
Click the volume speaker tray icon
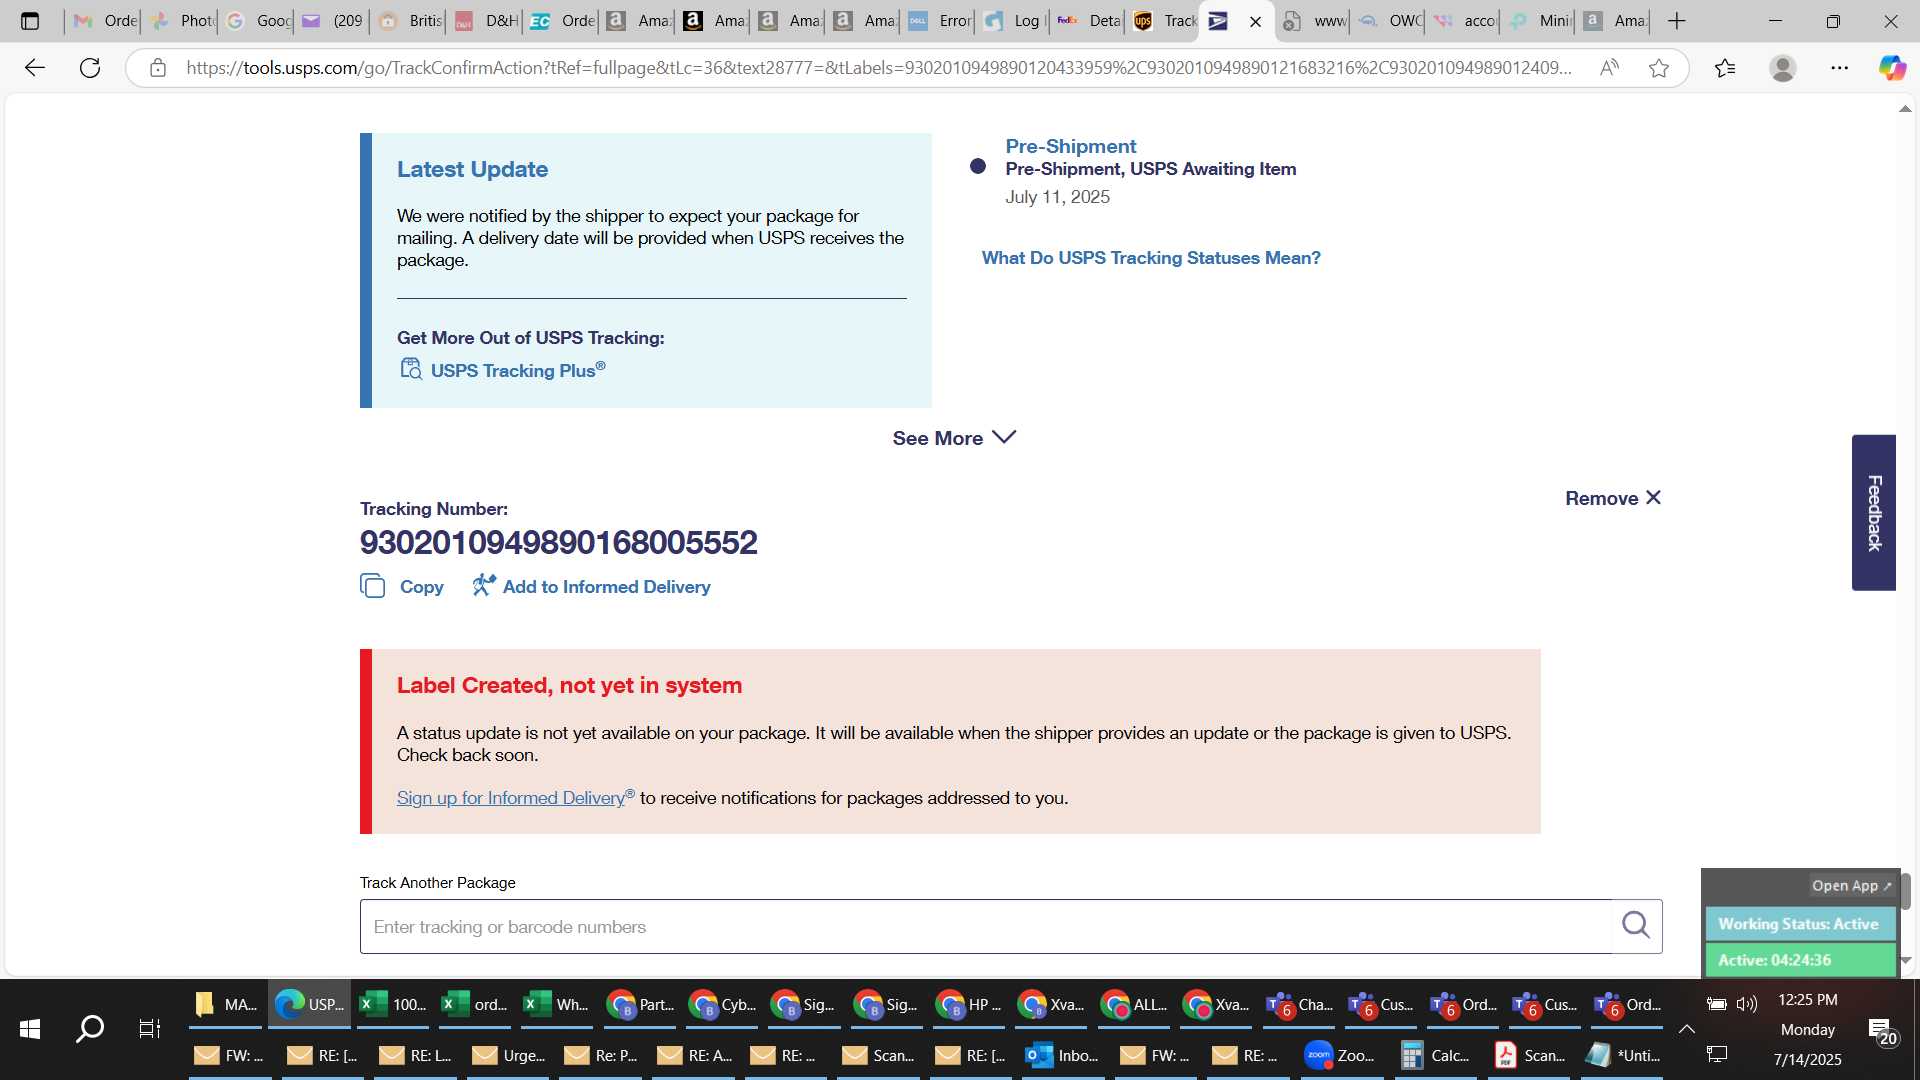click(1747, 1004)
